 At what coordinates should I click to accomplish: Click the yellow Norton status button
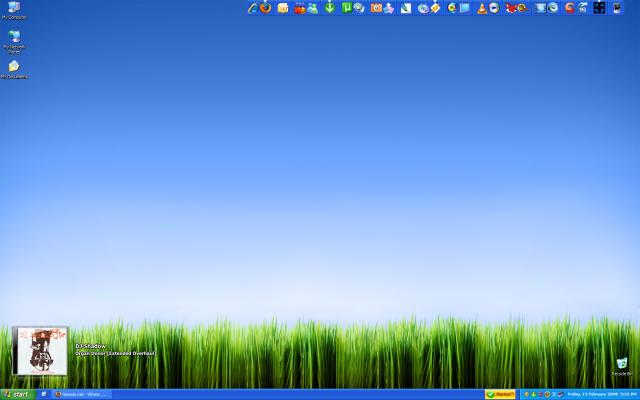click(500, 394)
